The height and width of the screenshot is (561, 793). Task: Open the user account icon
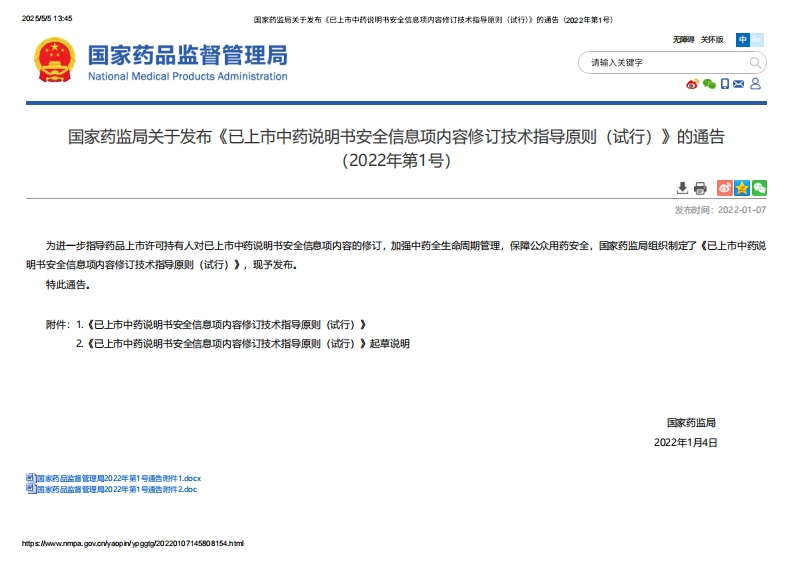756,84
